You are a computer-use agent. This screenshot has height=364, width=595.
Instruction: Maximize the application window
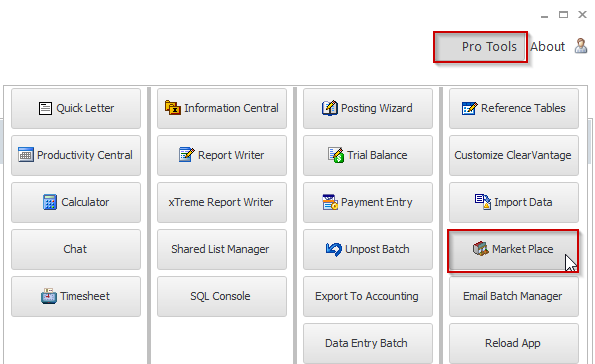[564, 15]
